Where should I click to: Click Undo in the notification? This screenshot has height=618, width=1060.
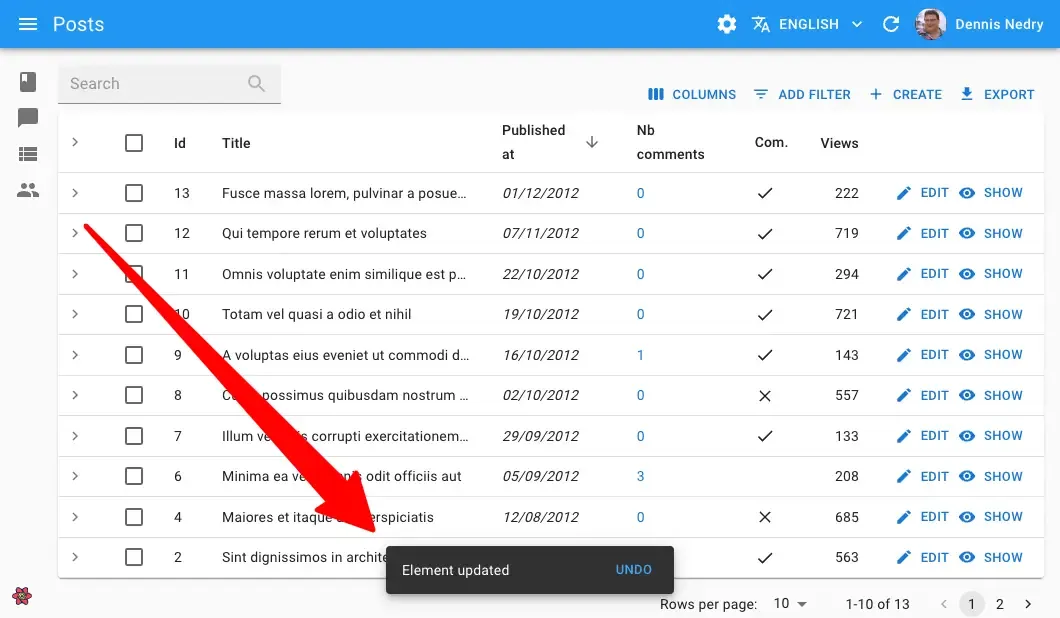(x=633, y=570)
